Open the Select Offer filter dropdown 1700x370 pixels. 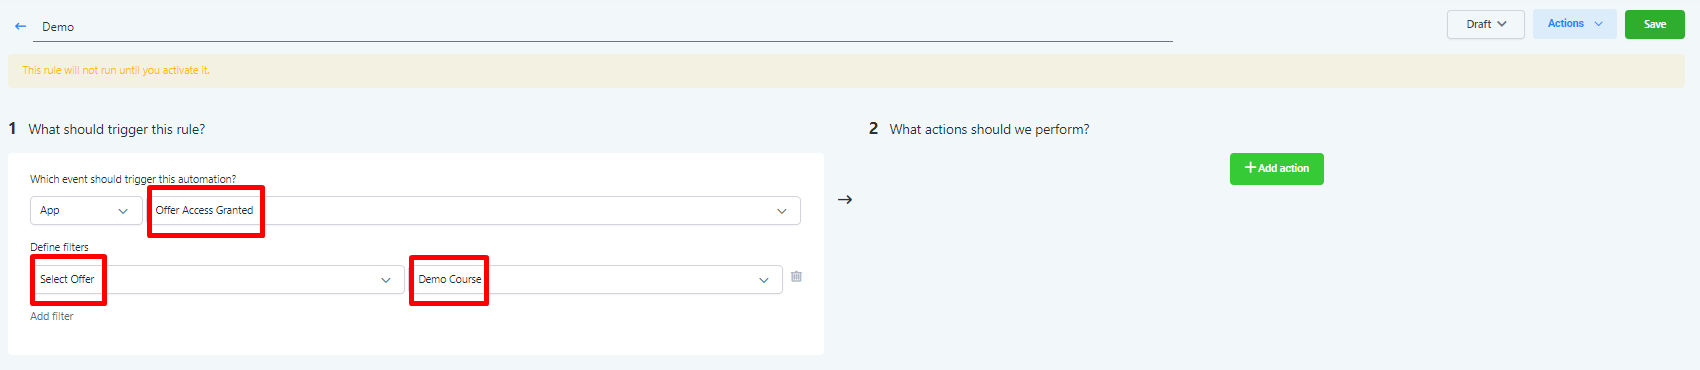[217, 280]
